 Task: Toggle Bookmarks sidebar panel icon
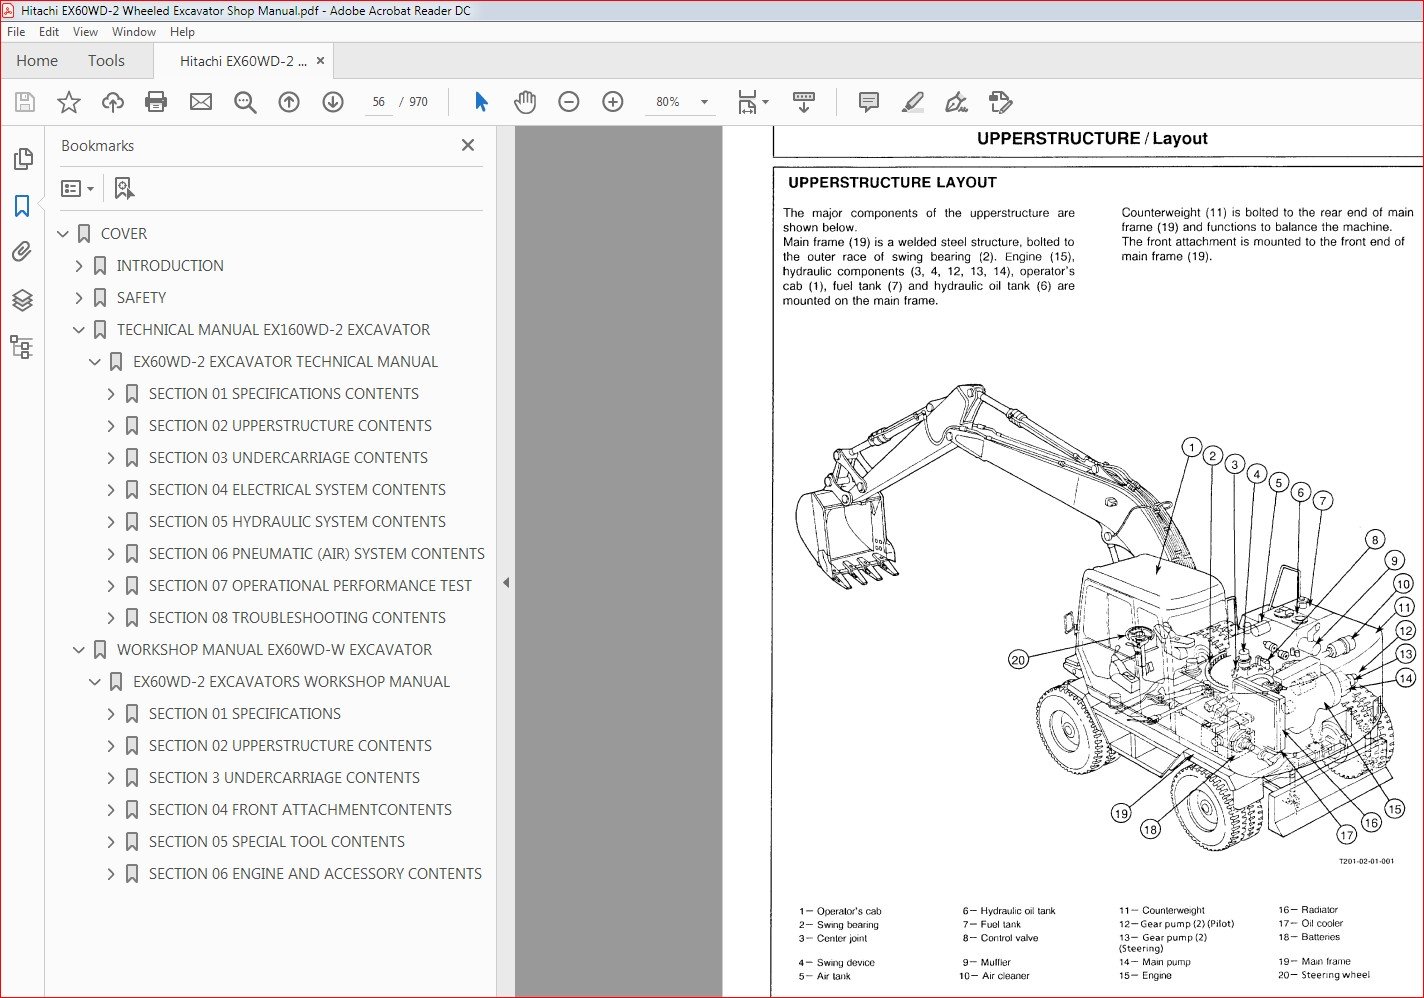(22, 206)
